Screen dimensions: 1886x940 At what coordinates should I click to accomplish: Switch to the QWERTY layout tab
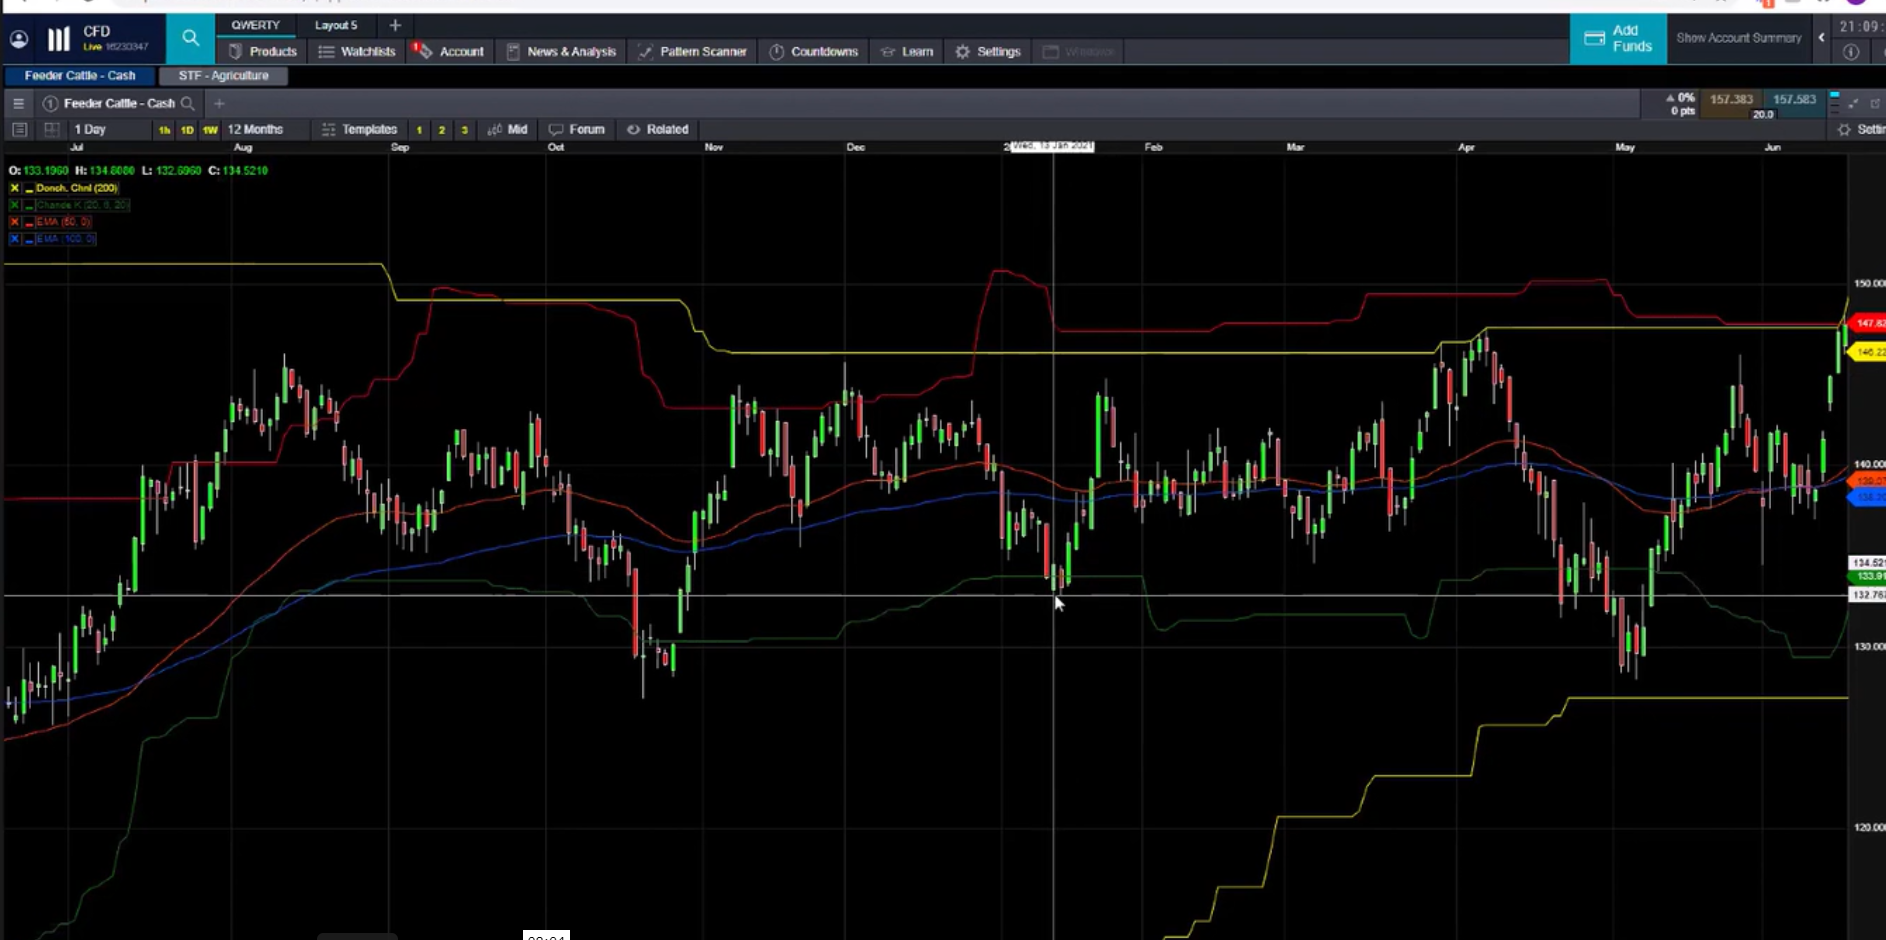coord(256,25)
